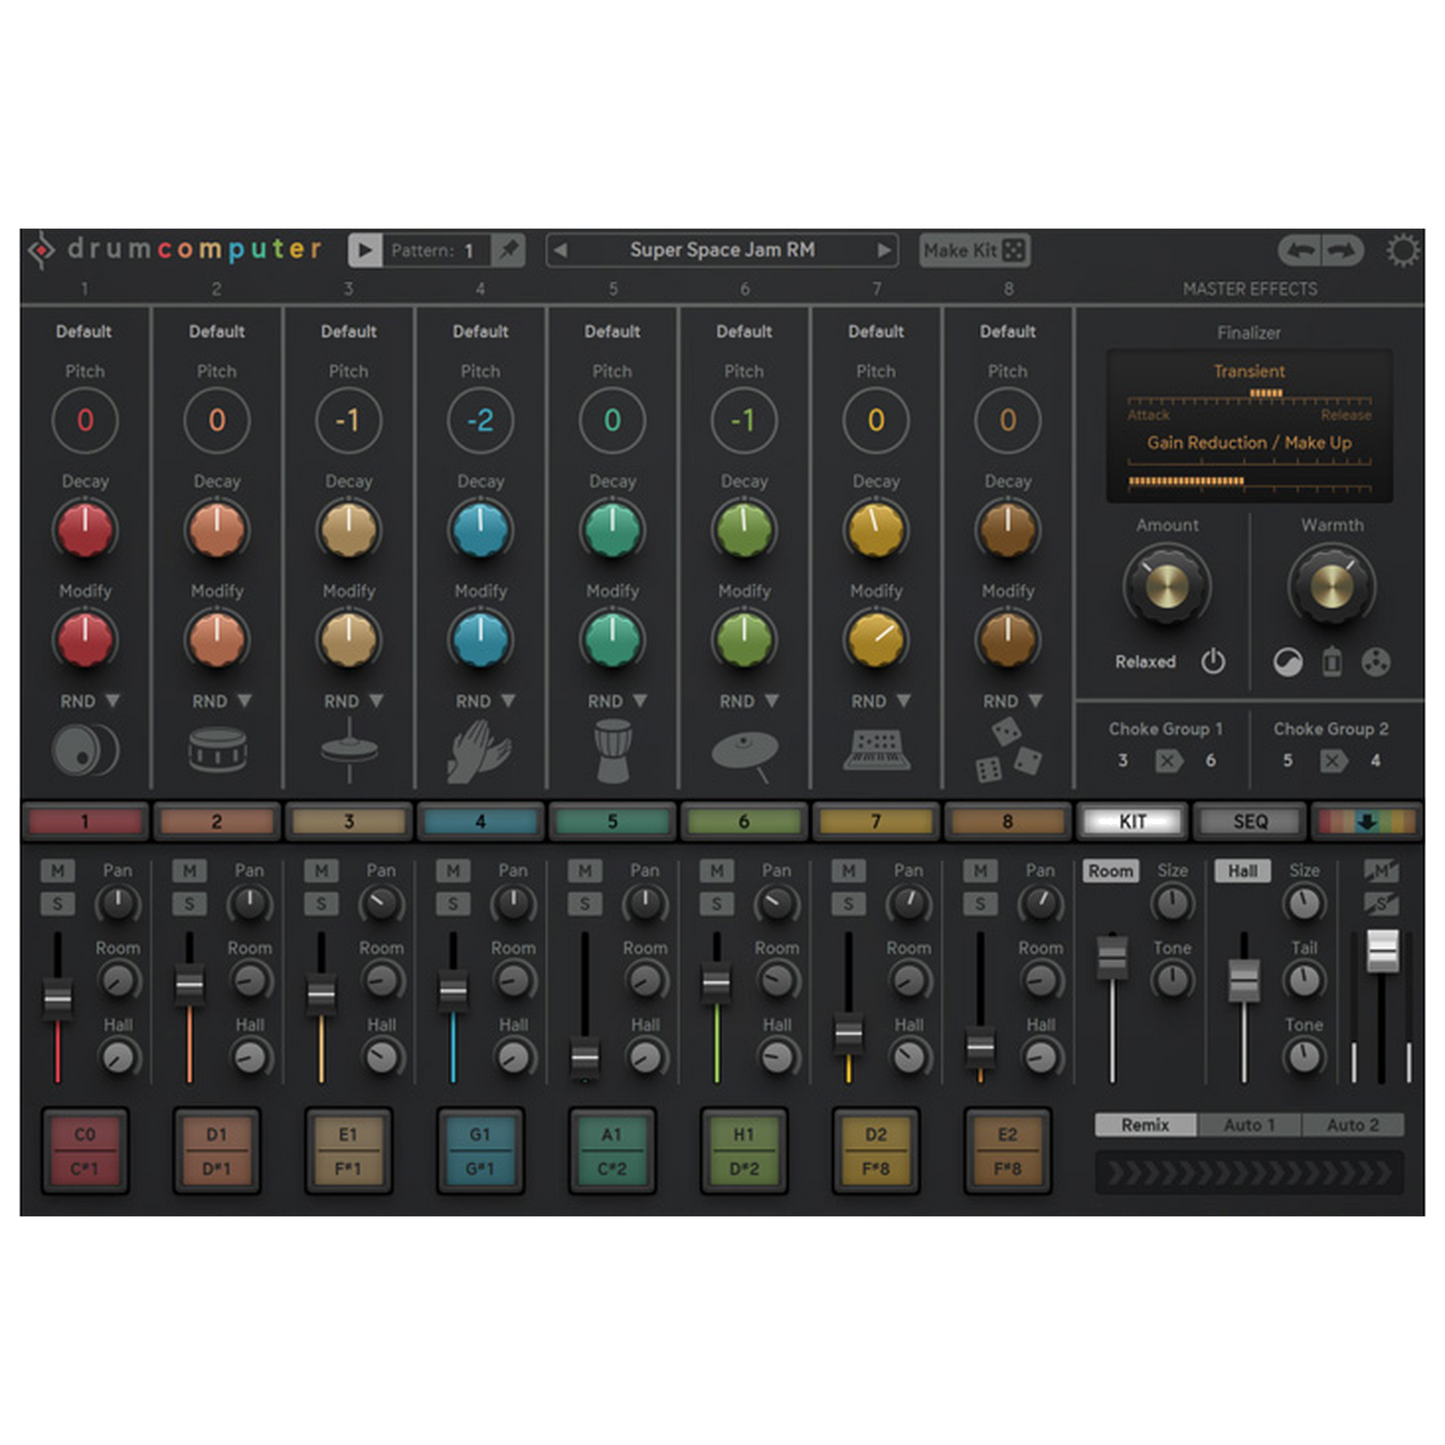
Task: Solo channel 1 with its S button
Action: point(57,904)
